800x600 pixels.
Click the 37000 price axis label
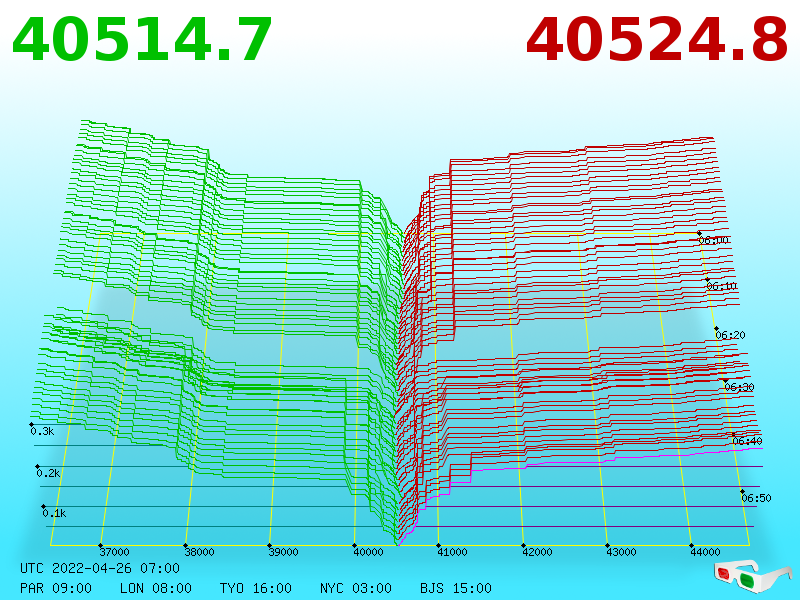(x=114, y=552)
